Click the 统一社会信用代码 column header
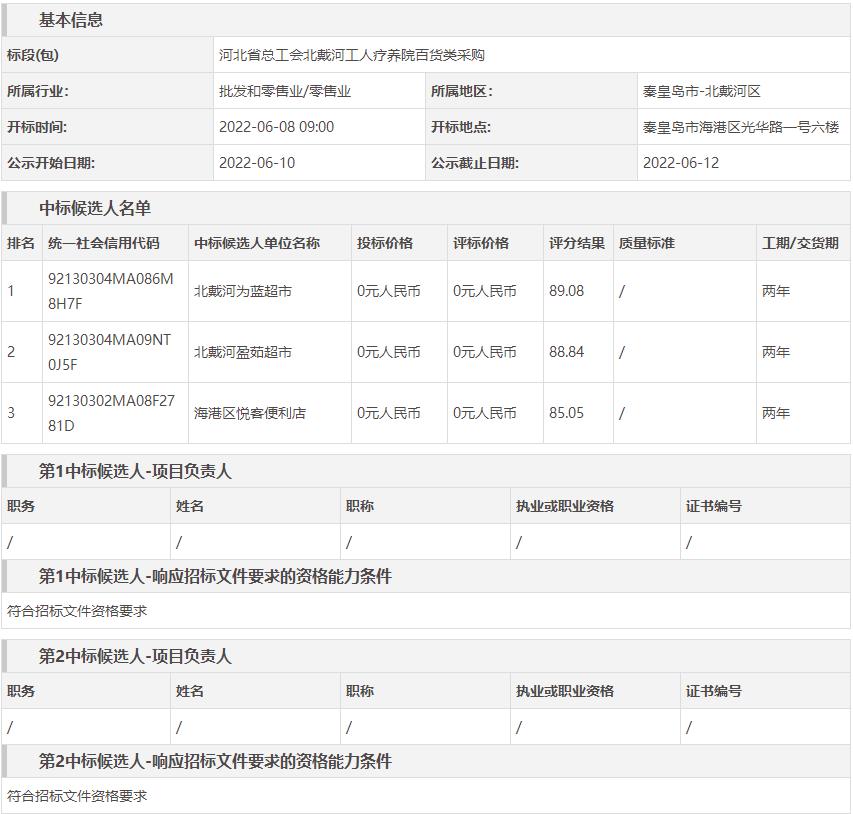This screenshot has height=814, width=853. point(103,243)
